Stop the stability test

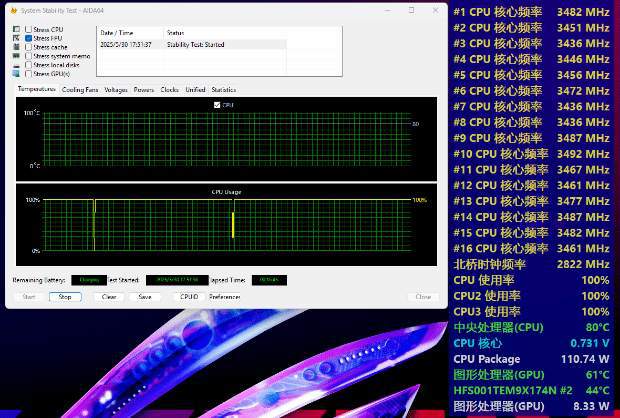pos(65,297)
